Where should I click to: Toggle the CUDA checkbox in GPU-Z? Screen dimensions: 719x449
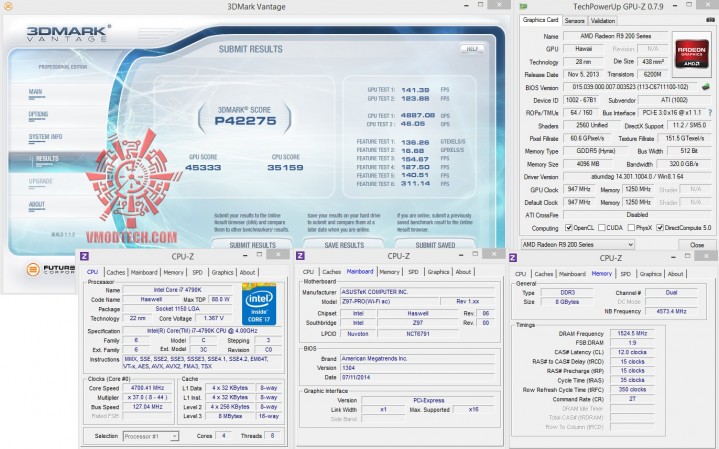click(x=602, y=227)
